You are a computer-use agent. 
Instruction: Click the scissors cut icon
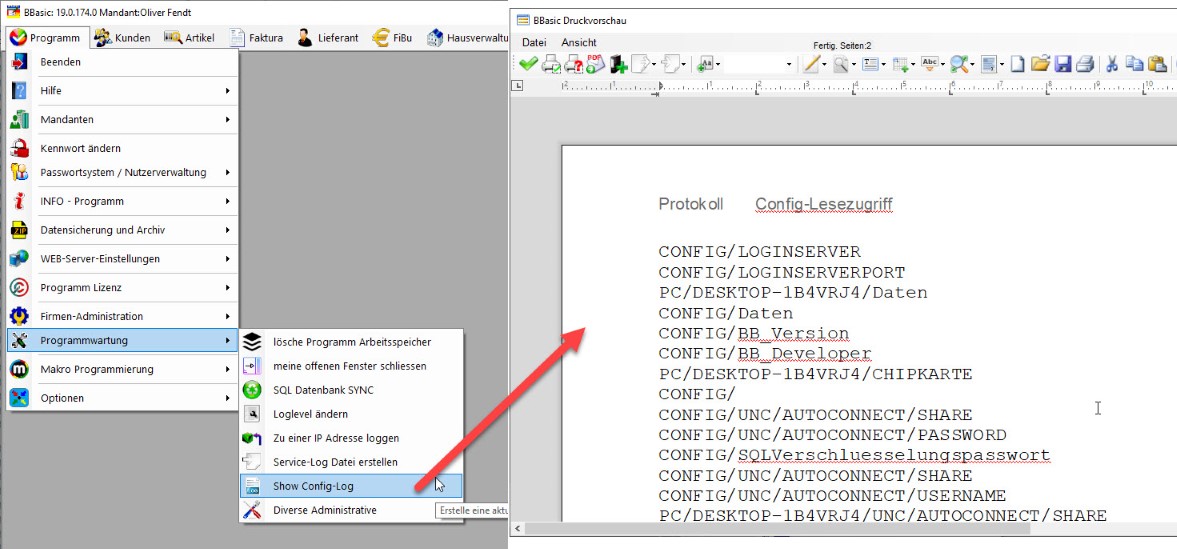[x=1112, y=65]
